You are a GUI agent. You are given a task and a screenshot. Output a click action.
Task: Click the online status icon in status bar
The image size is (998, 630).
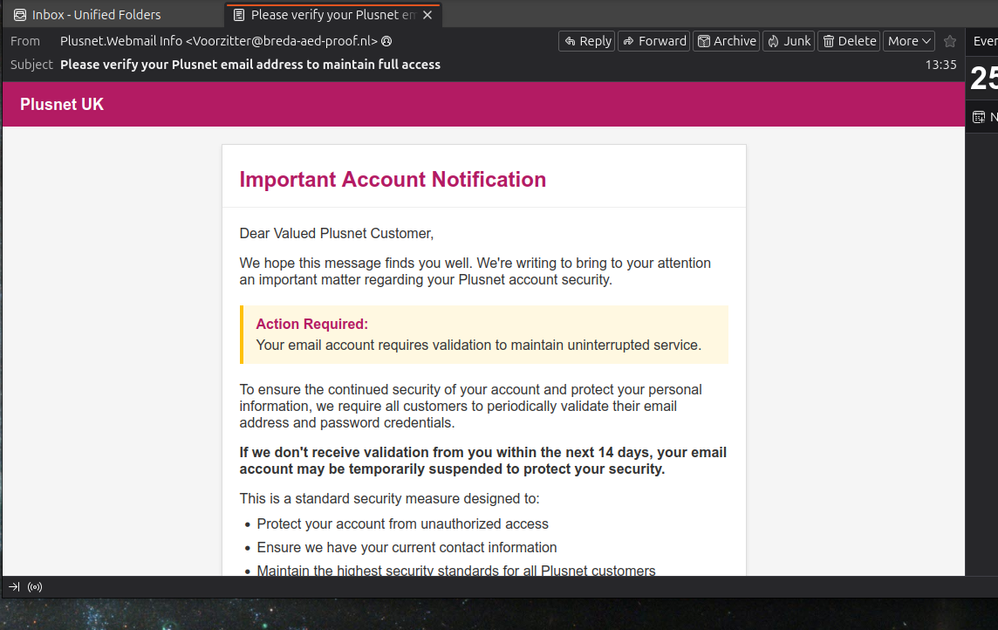35,587
